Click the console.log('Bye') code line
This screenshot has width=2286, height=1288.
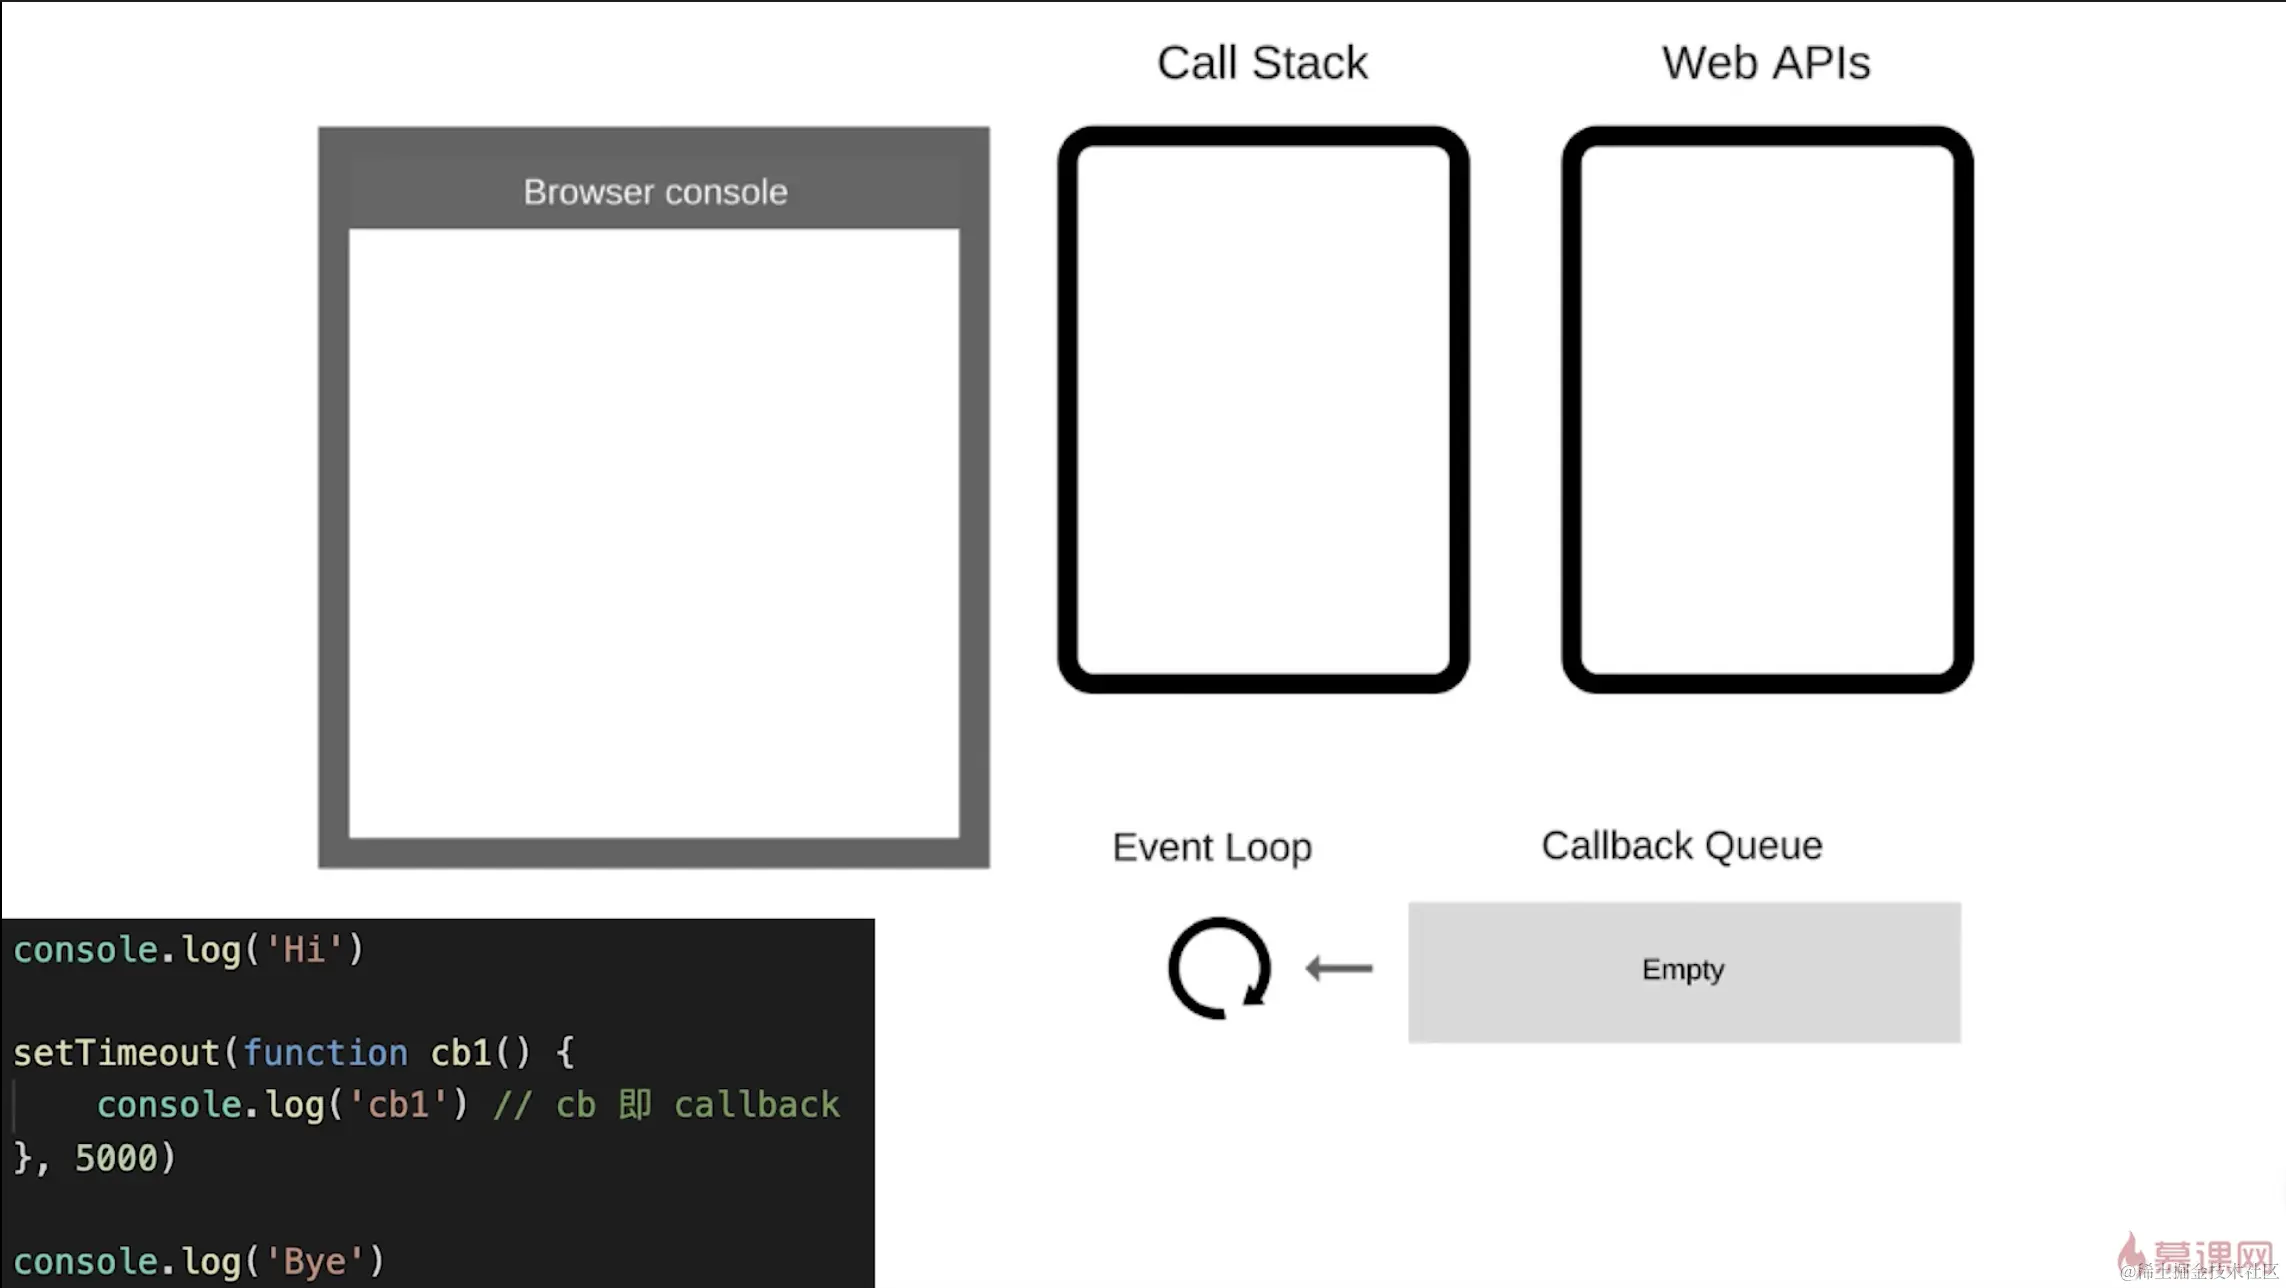coord(198,1262)
